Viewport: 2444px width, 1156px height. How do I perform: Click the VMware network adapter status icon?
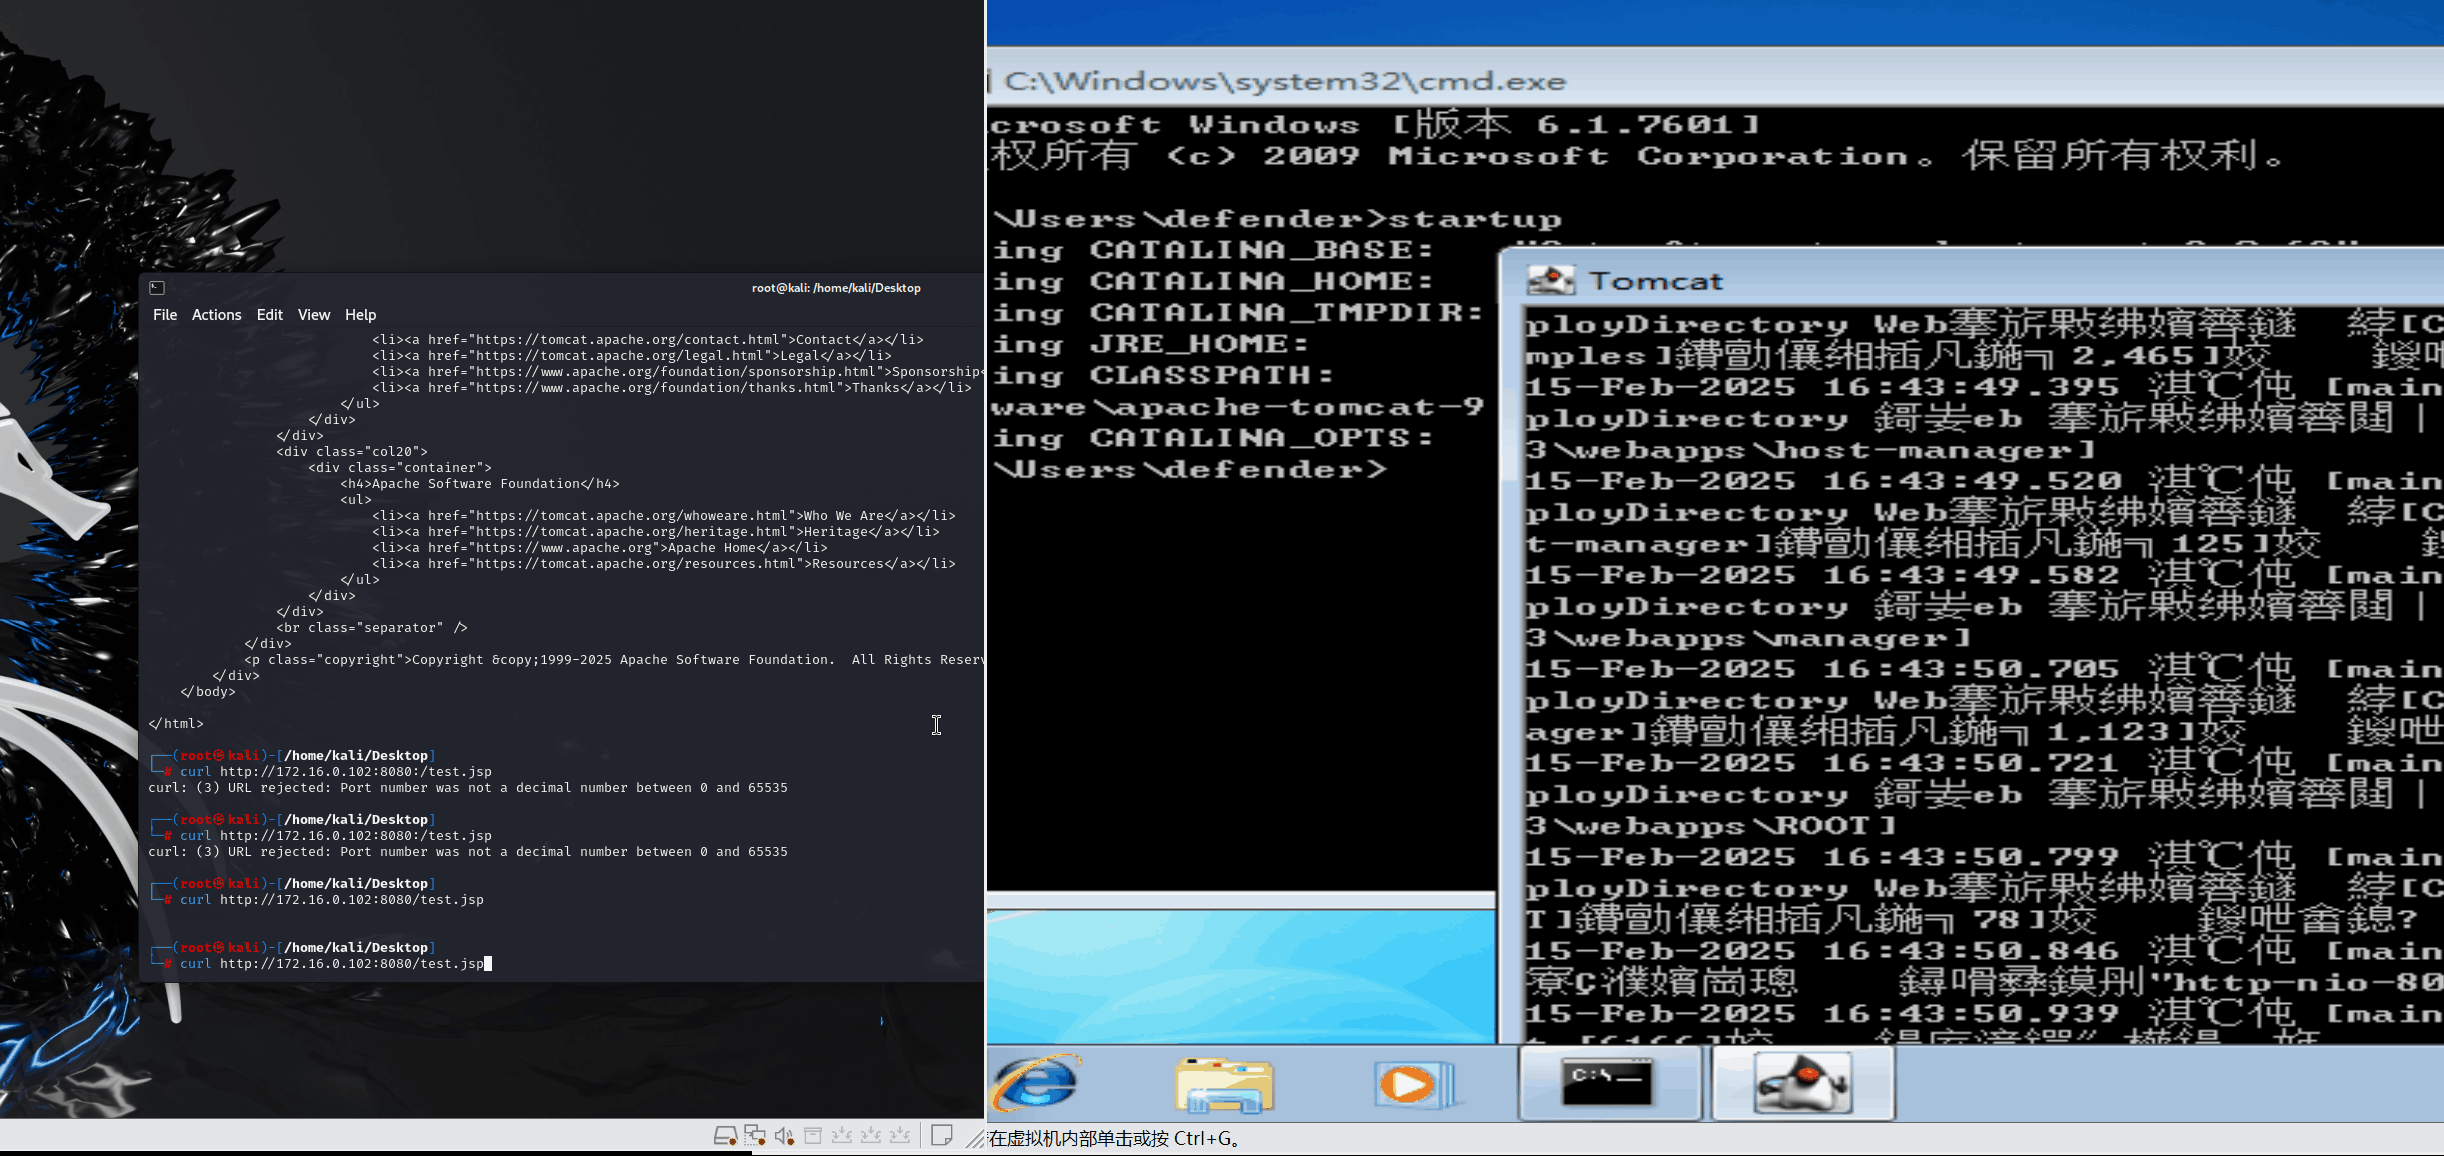(755, 1136)
